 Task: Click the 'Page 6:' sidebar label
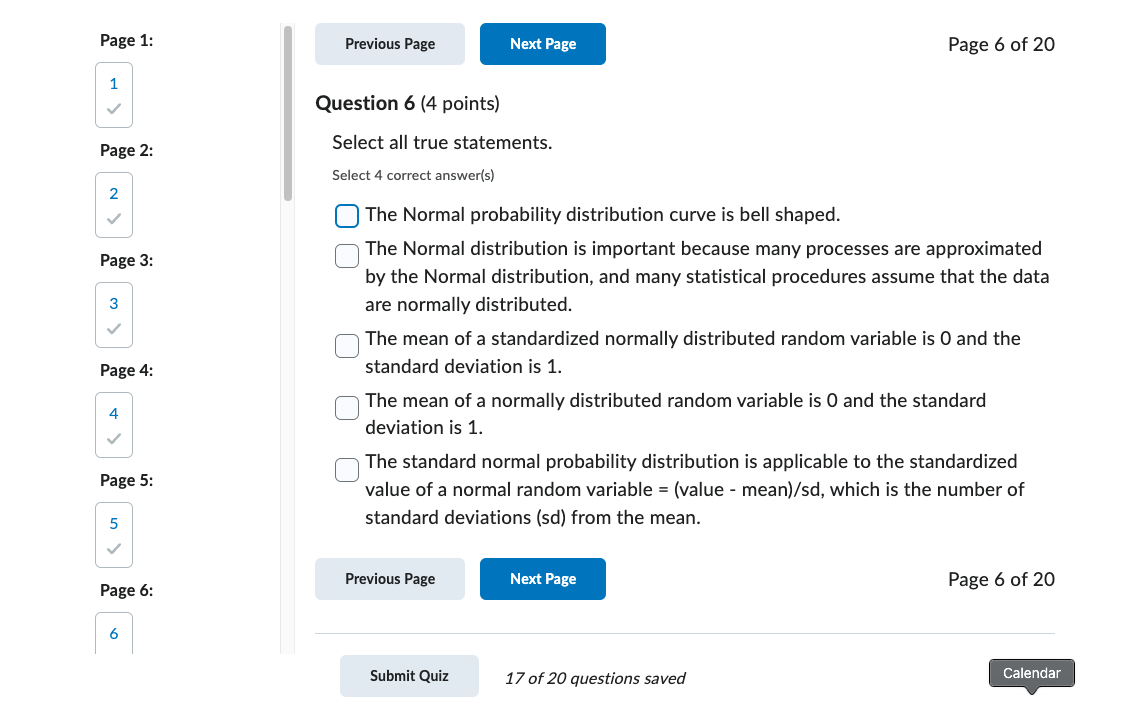coord(127,591)
